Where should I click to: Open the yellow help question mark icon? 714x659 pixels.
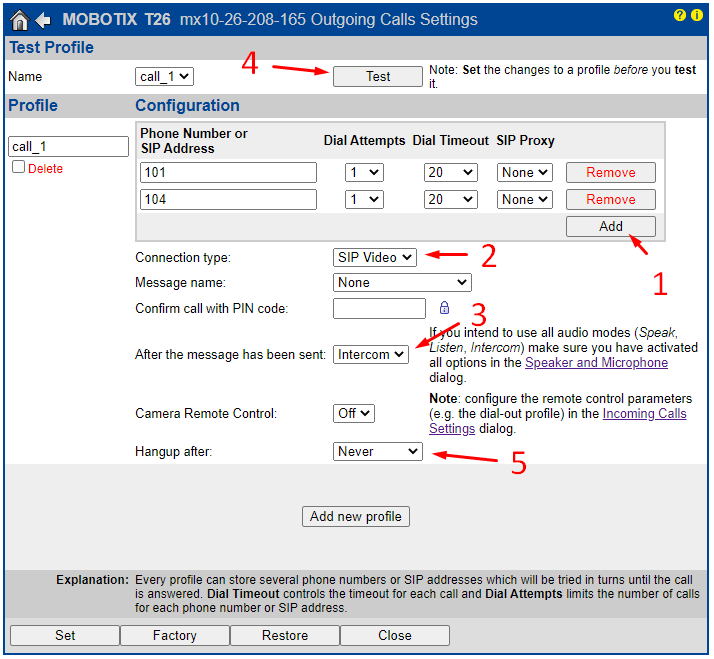pos(680,16)
